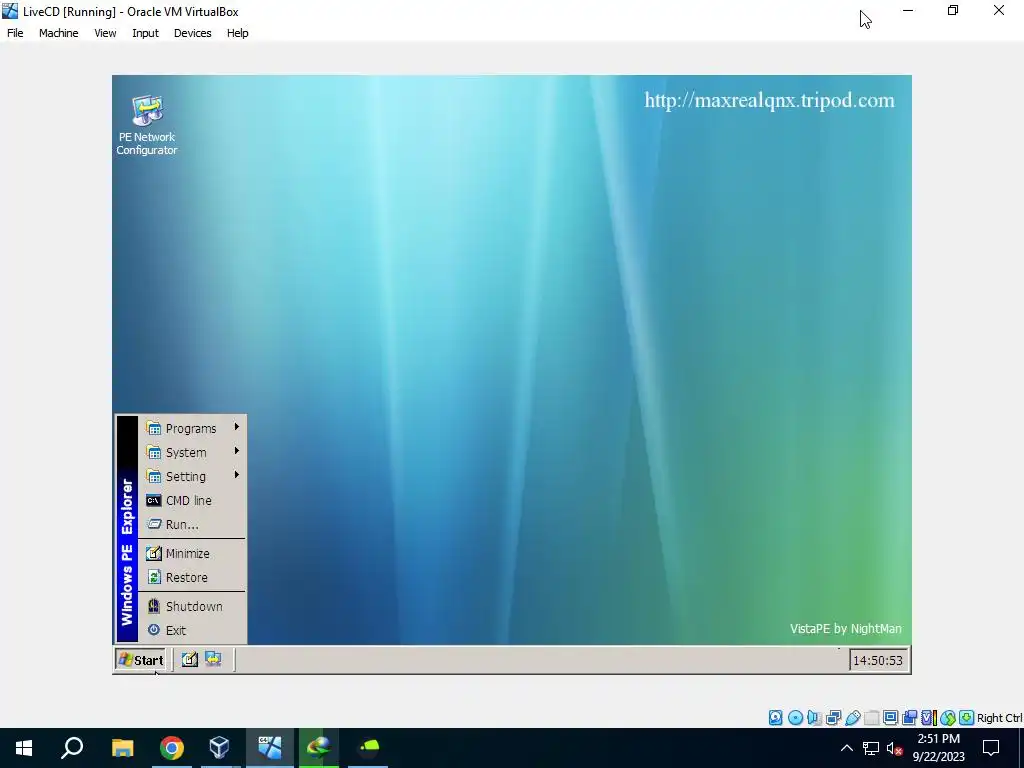This screenshot has height=768, width=1024.
Task: Click the shared folders status icon
Action: (x=871, y=718)
